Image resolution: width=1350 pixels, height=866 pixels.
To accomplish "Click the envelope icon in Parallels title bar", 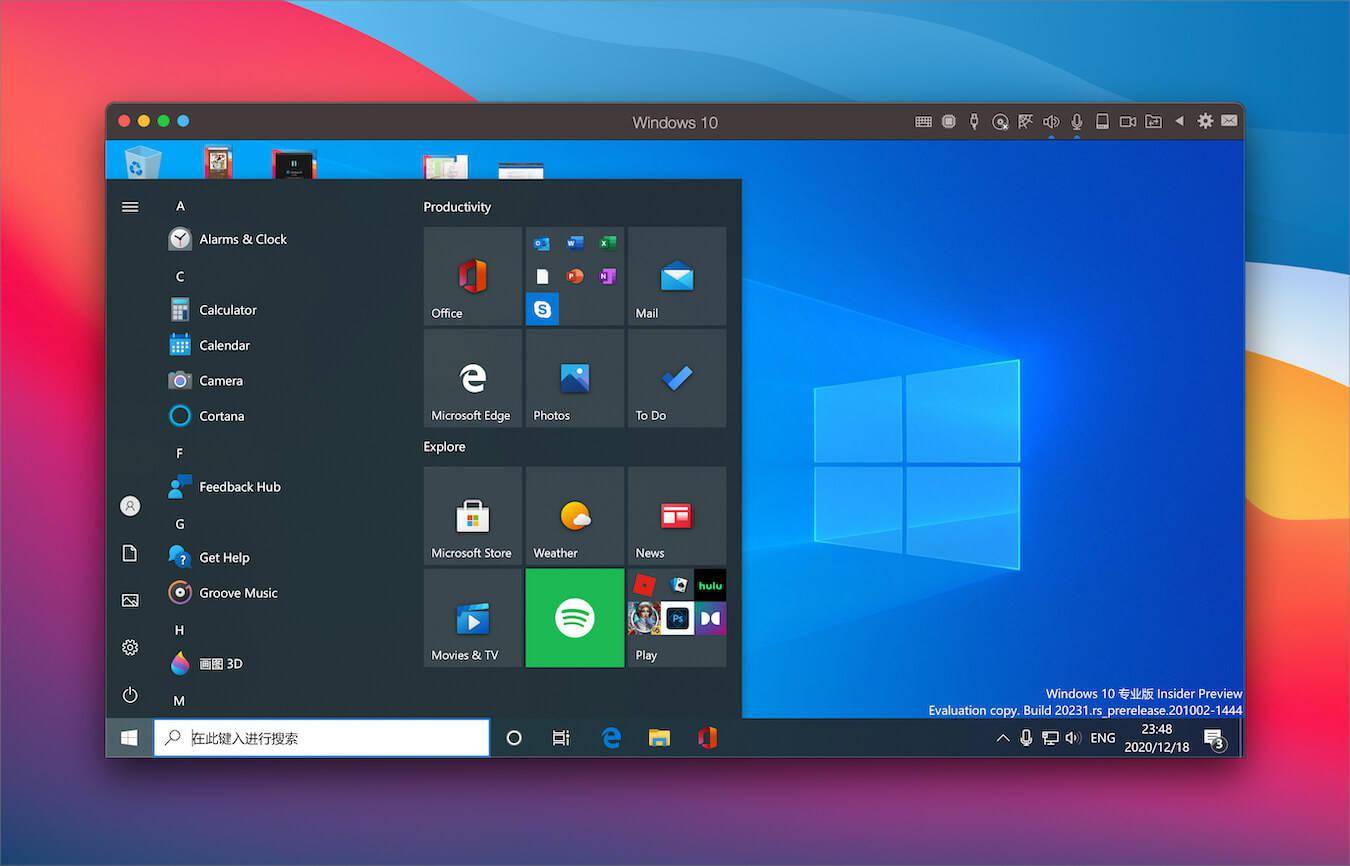I will (x=1229, y=121).
